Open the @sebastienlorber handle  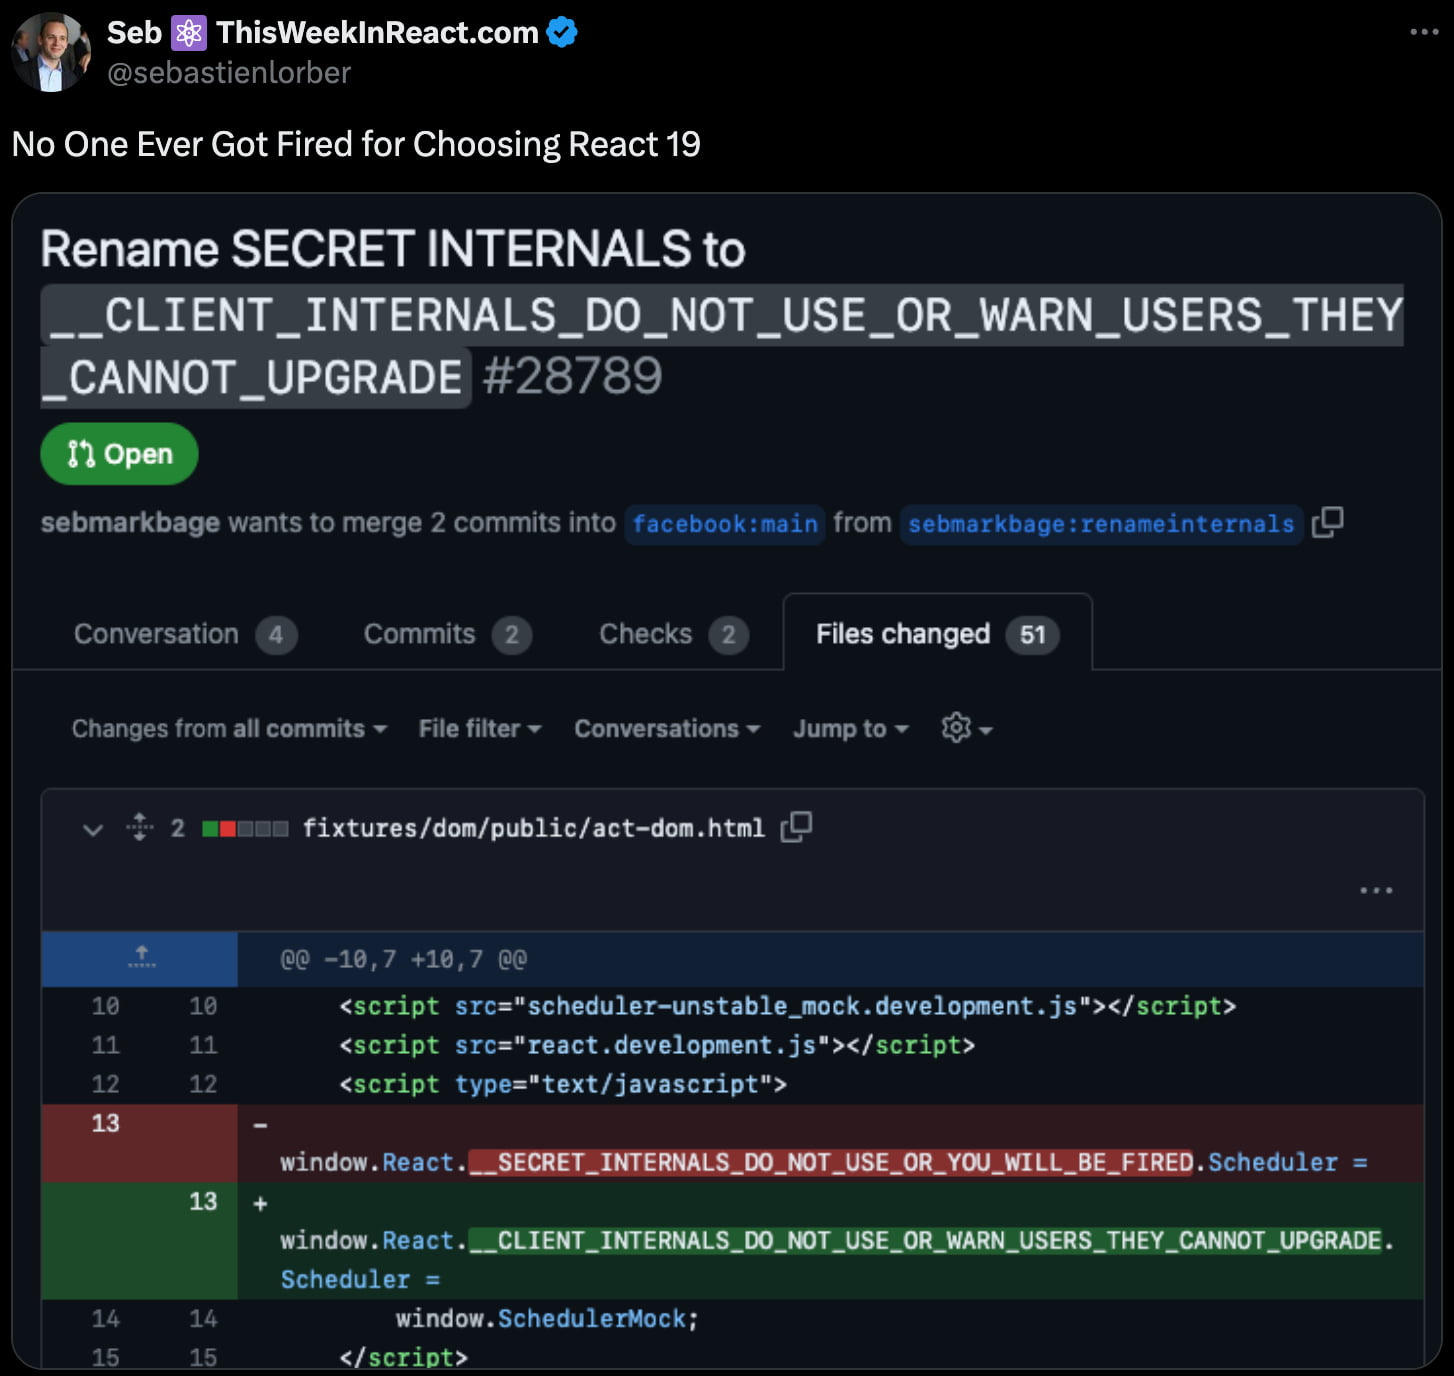(229, 73)
